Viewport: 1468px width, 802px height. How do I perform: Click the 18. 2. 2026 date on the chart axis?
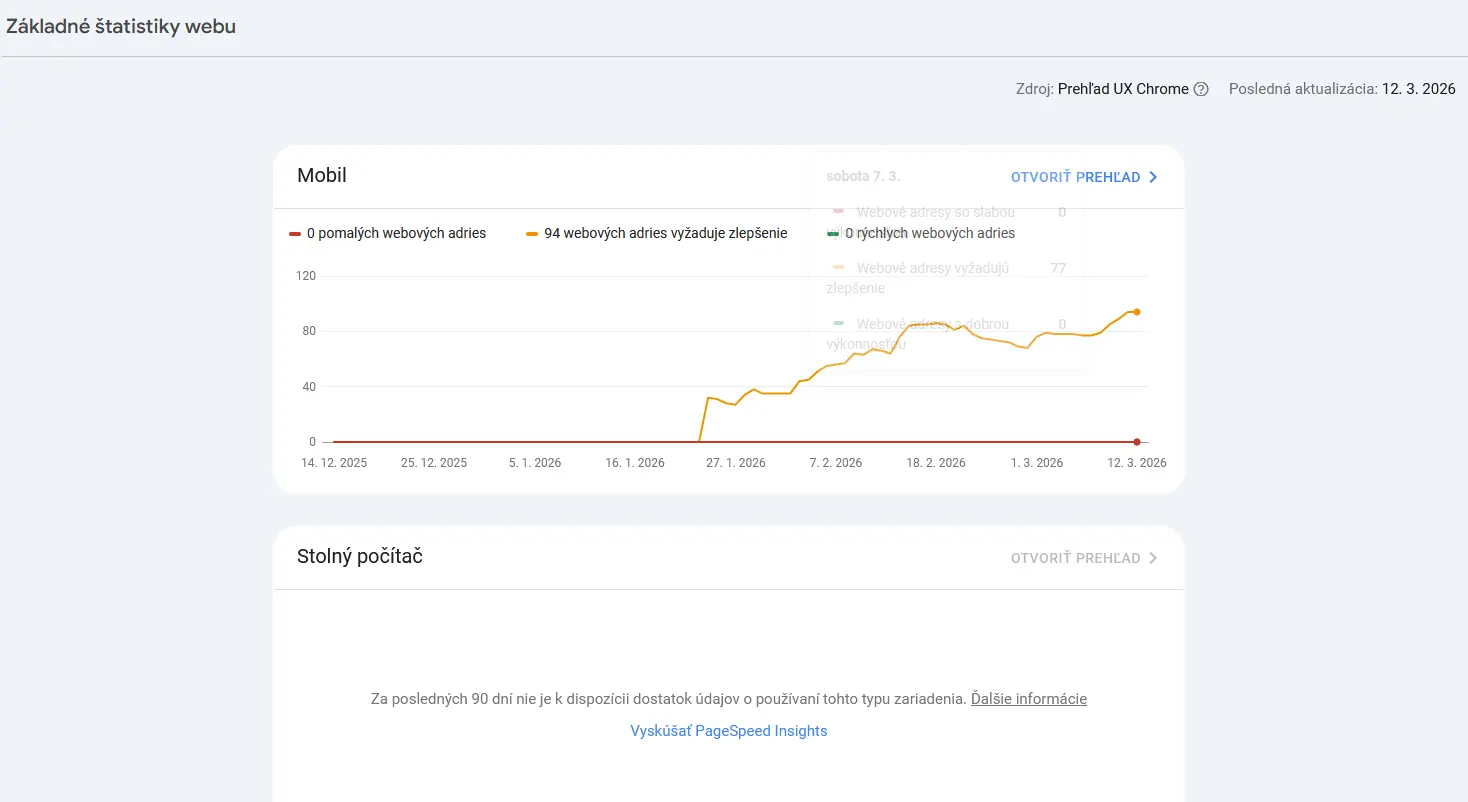(935, 463)
